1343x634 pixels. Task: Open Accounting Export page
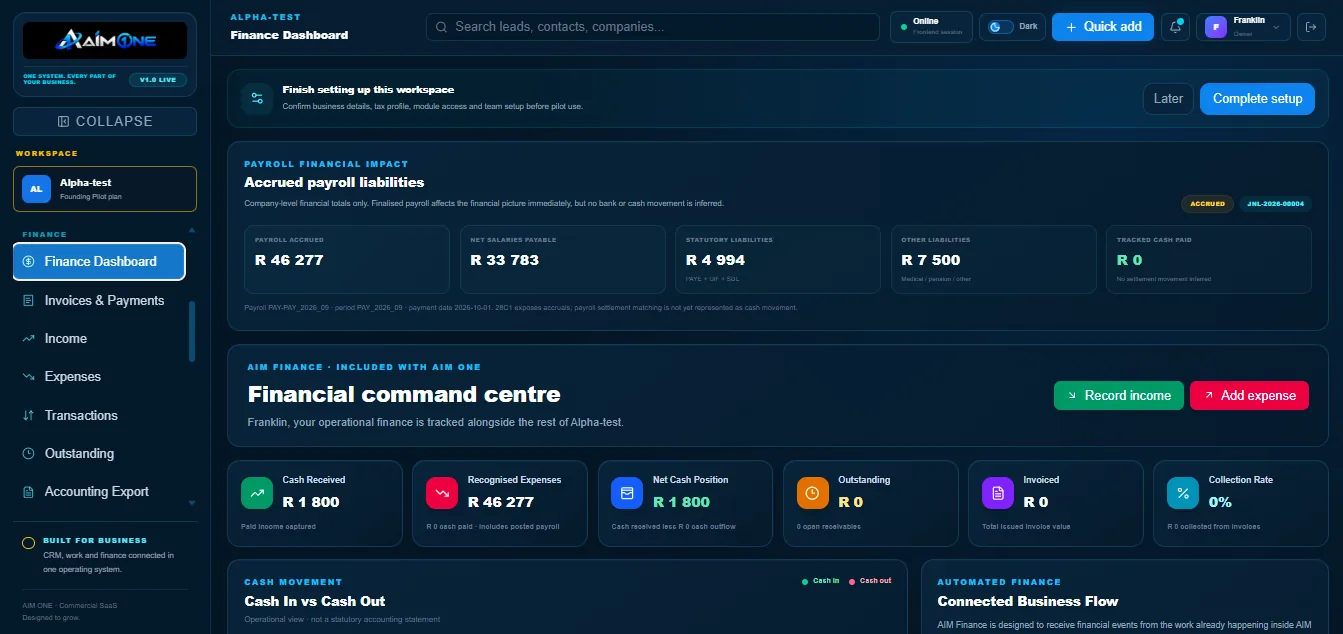pos(99,491)
